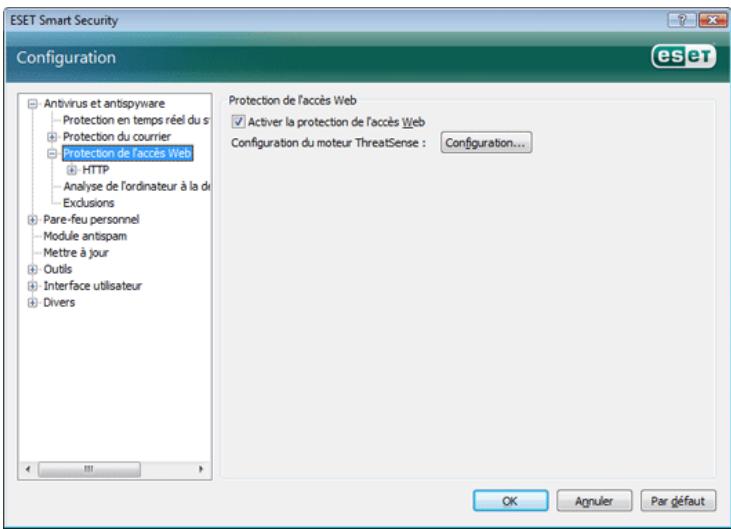Expand the Outils tree node
731x529 pixels.
point(32,269)
